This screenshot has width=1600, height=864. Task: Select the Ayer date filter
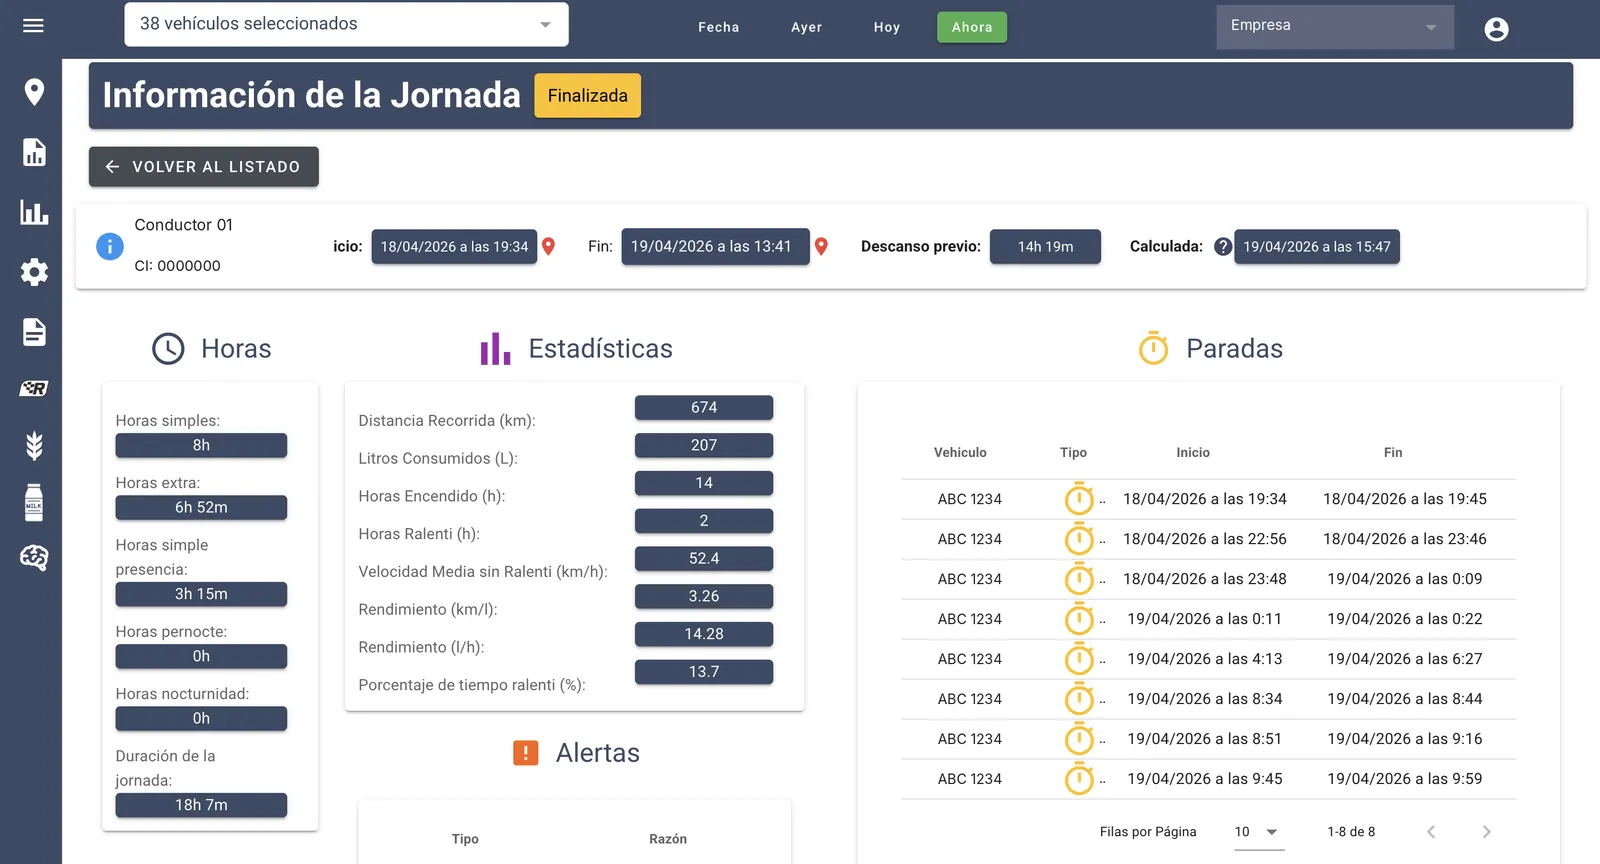807,27
